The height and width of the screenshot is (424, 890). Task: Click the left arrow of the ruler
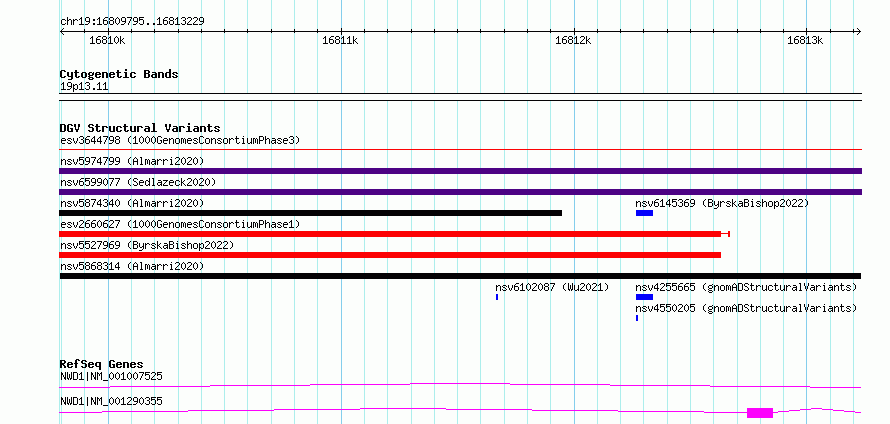click(x=62, y=31)
